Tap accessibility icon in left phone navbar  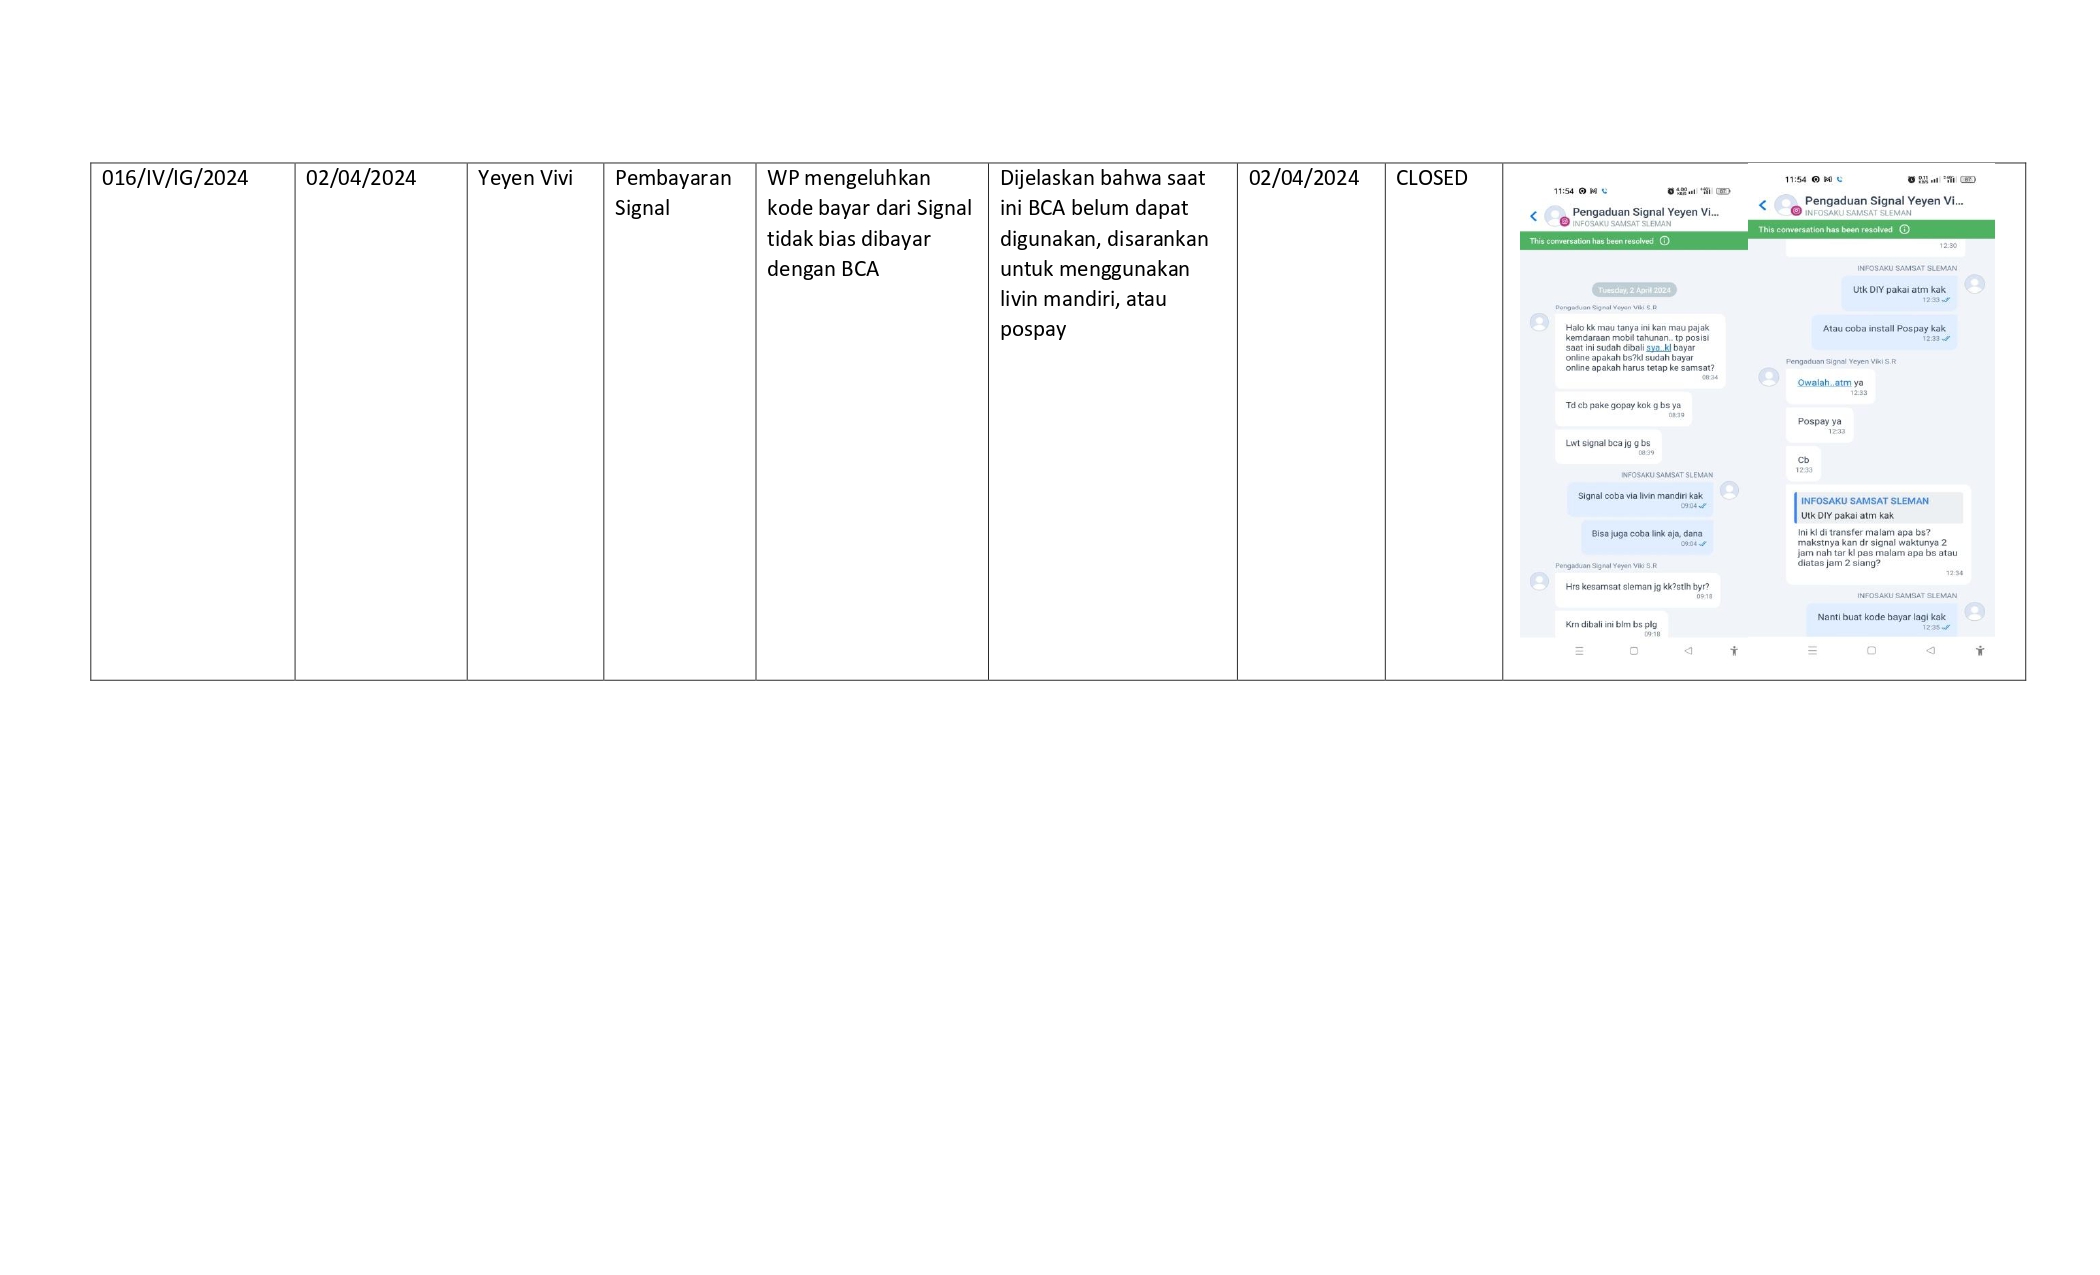(x=1734, y=651)
